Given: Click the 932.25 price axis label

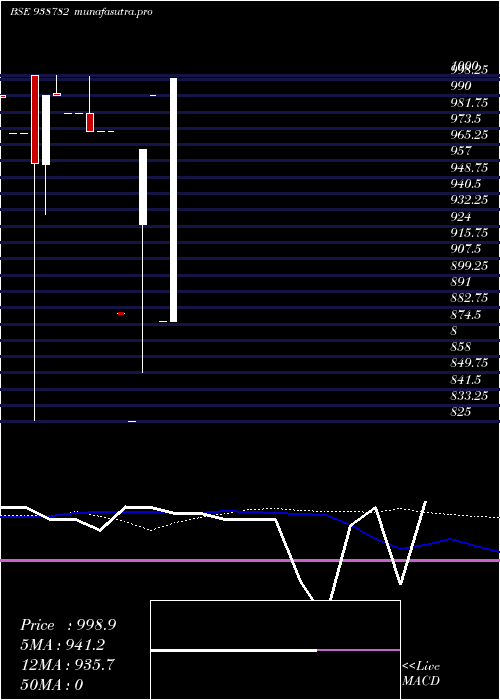Looking at the screenshot, I should pyautogui.click(x=469, y=200).
